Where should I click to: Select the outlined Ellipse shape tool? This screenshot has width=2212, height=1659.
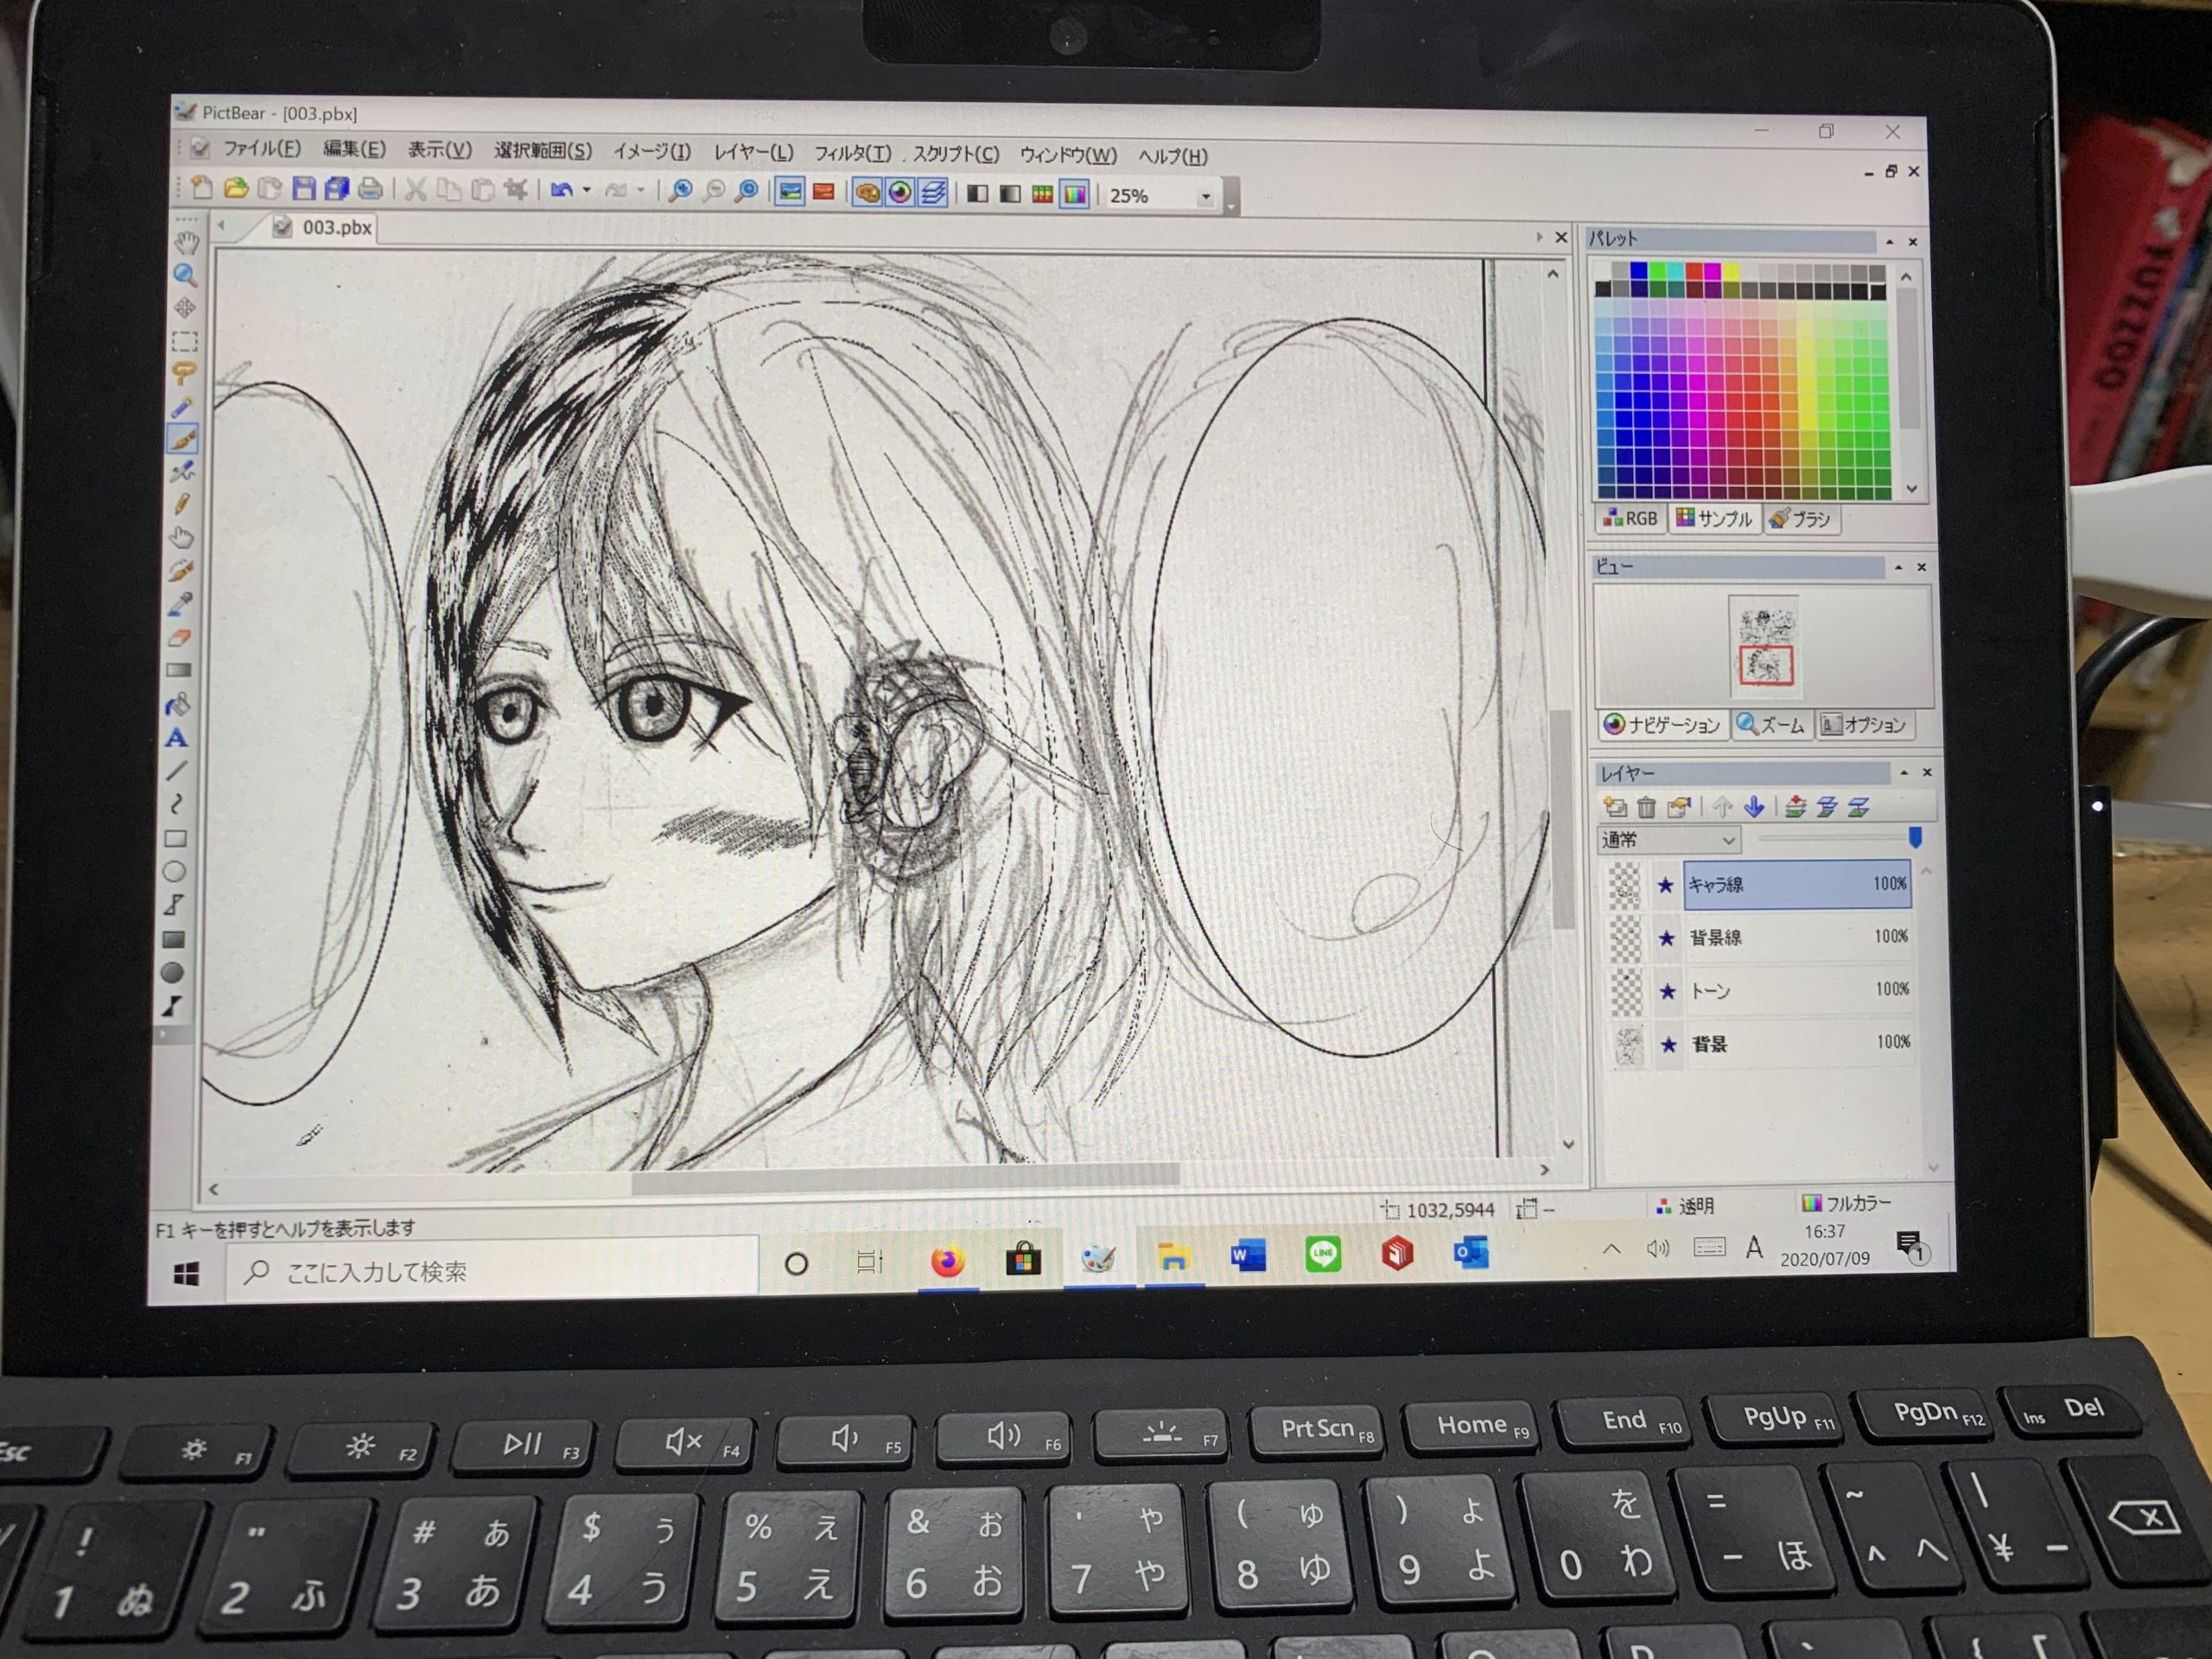[174, 871]
